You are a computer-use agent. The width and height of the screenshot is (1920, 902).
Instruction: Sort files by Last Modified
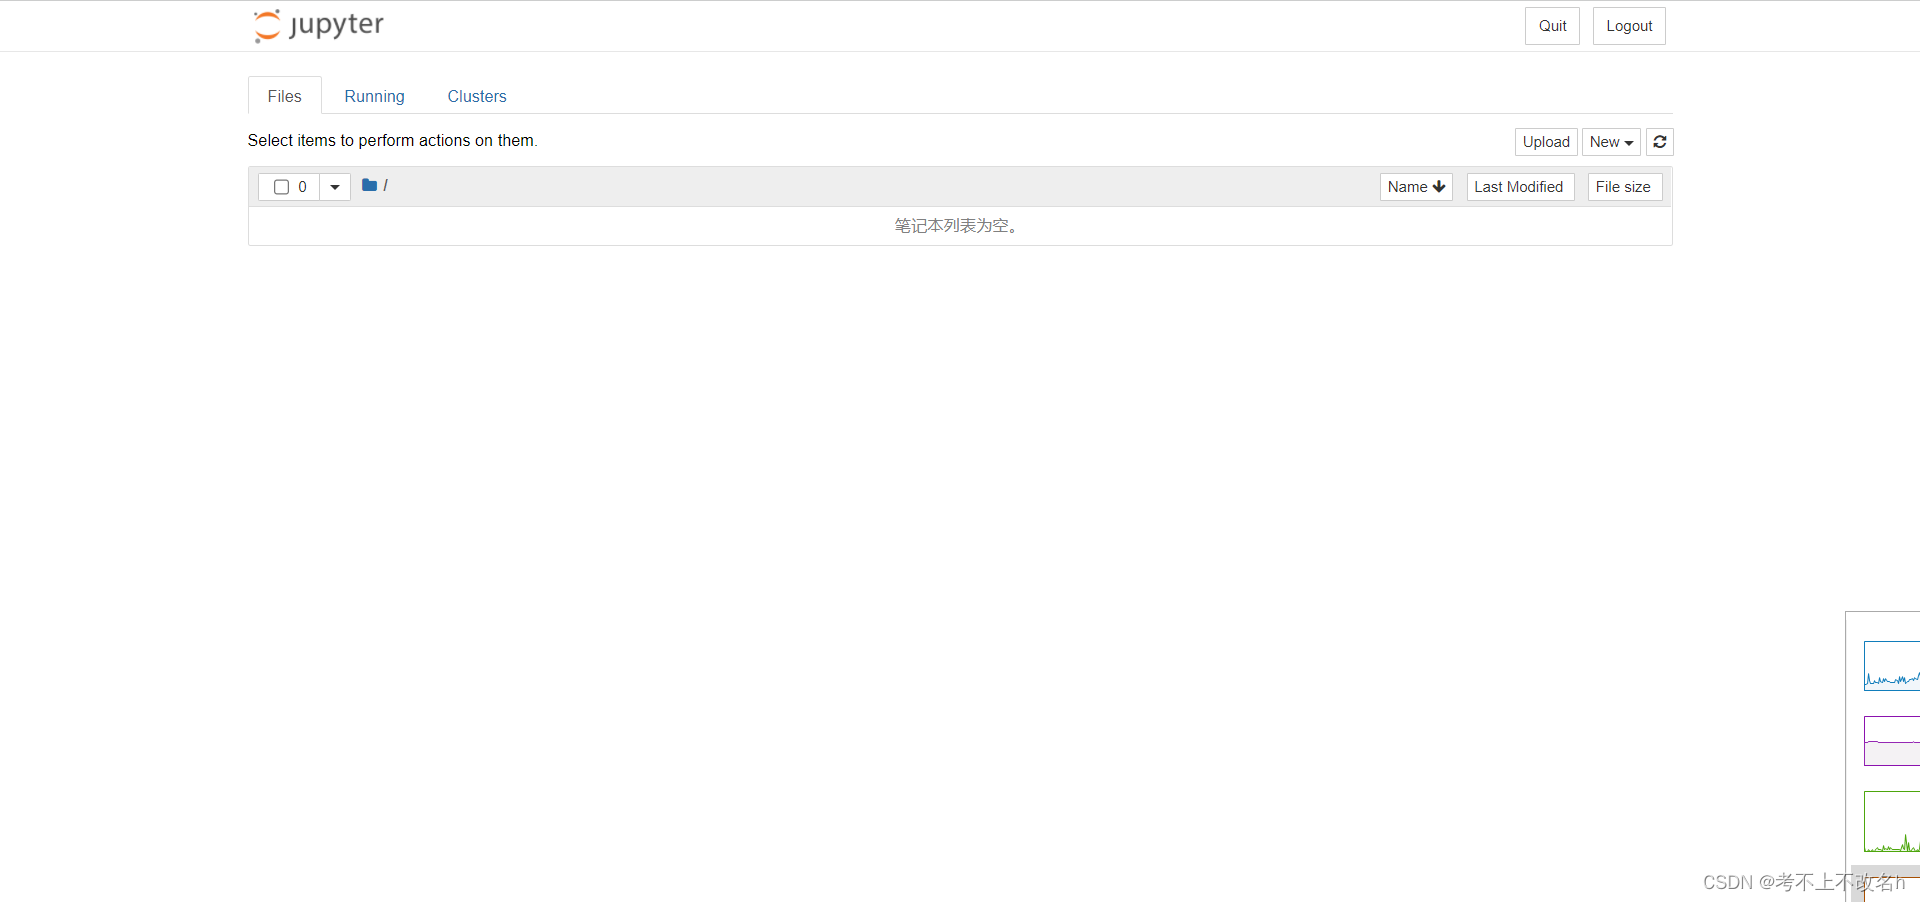coord(1519,186)
